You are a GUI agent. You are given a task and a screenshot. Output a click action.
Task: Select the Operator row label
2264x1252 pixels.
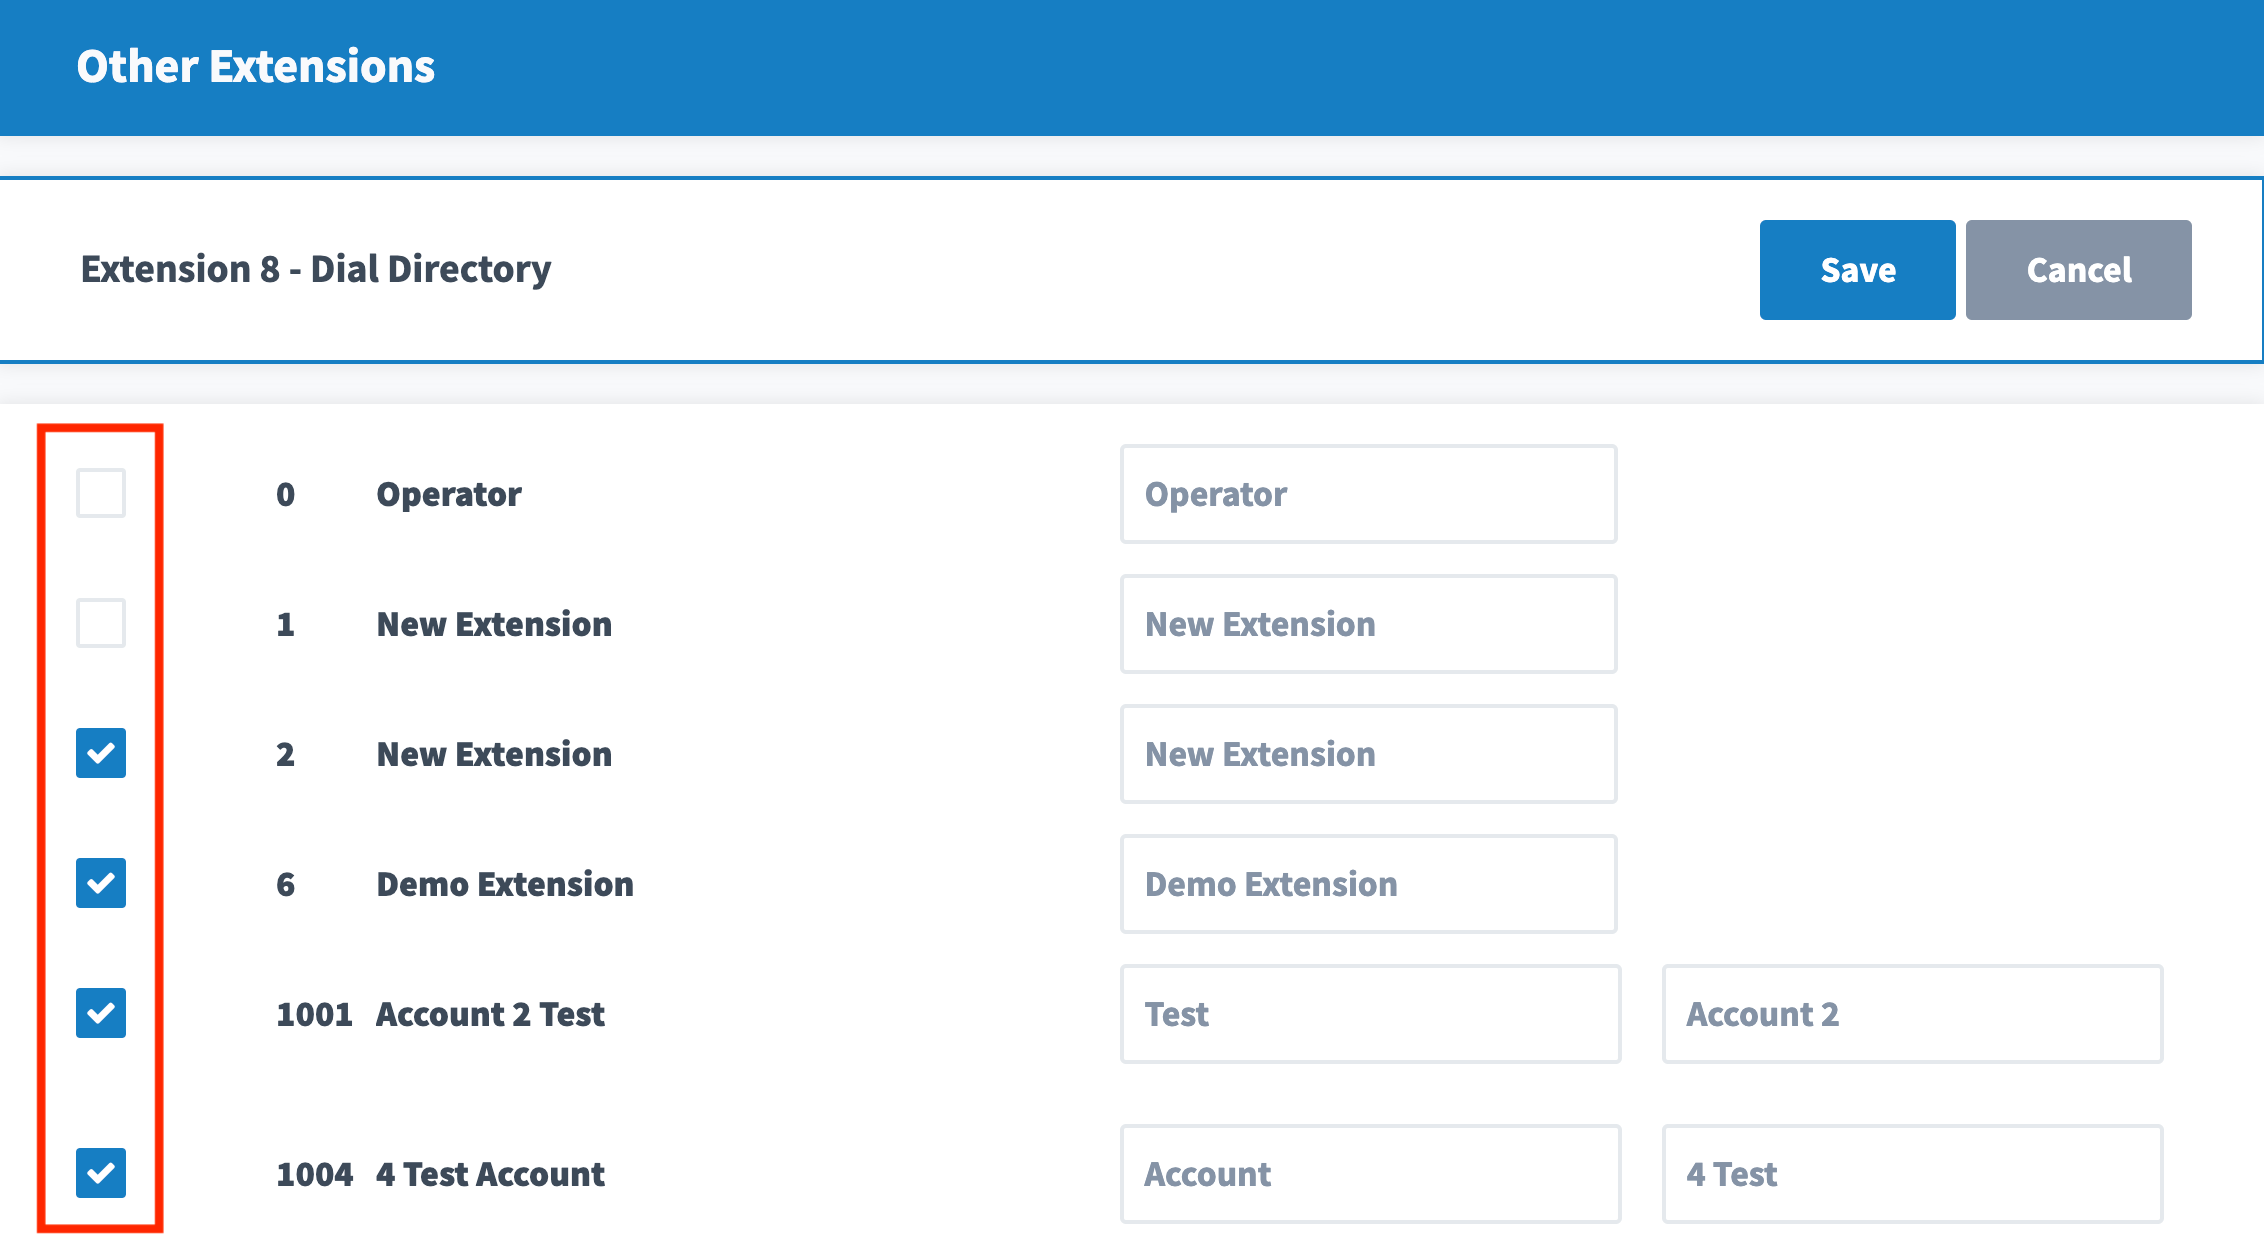(449, 494)
